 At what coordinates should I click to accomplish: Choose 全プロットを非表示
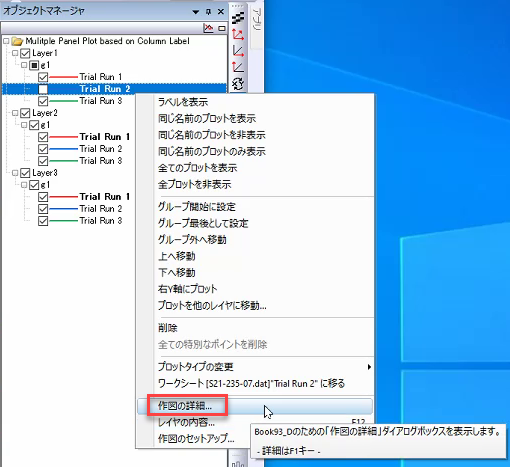[255, 184]
